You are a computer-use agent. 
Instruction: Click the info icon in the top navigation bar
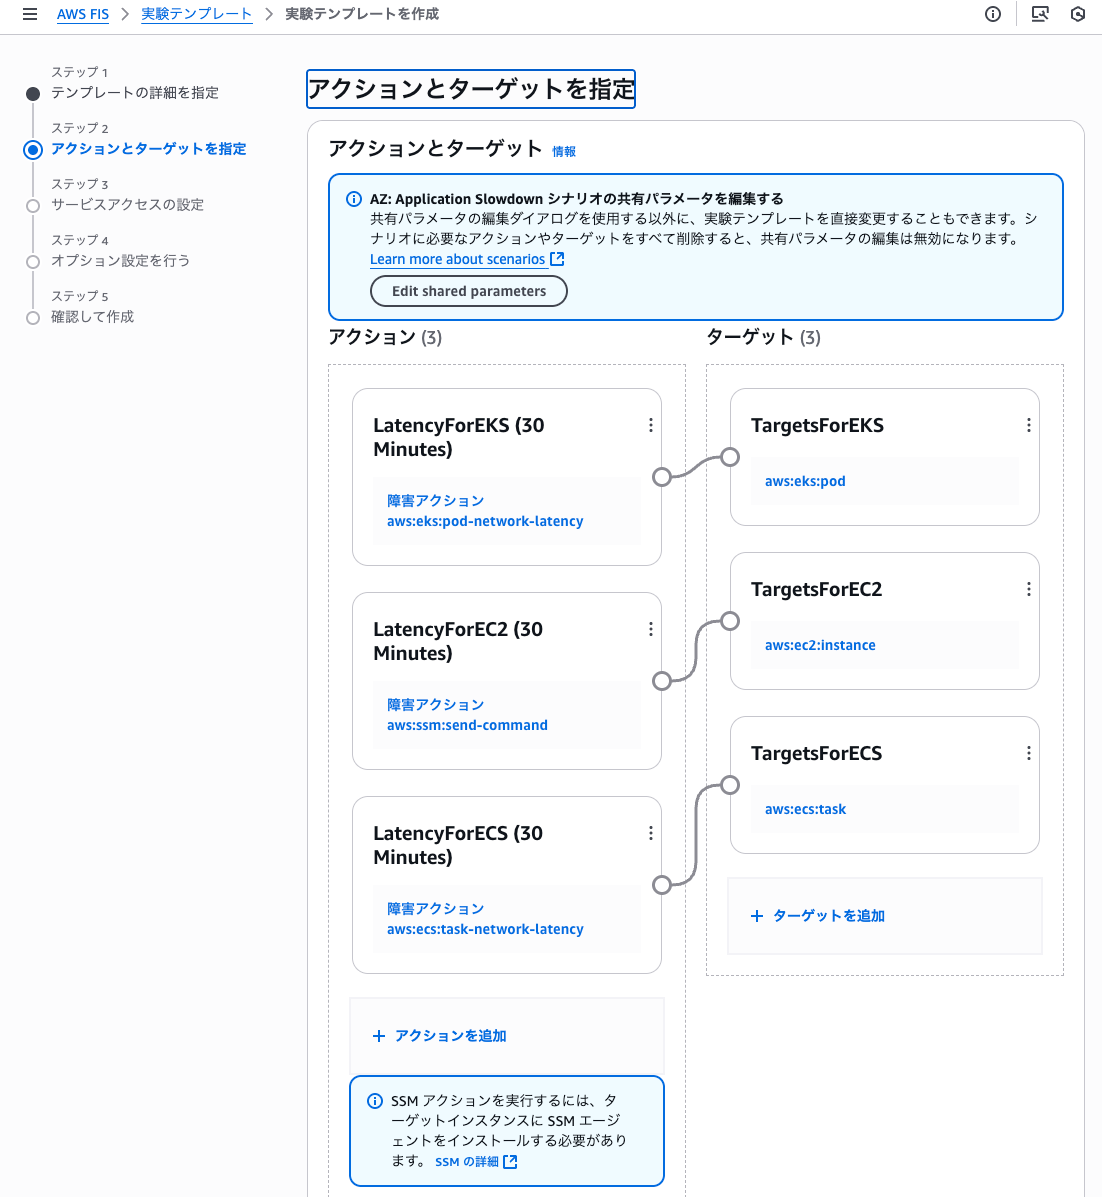992,14
